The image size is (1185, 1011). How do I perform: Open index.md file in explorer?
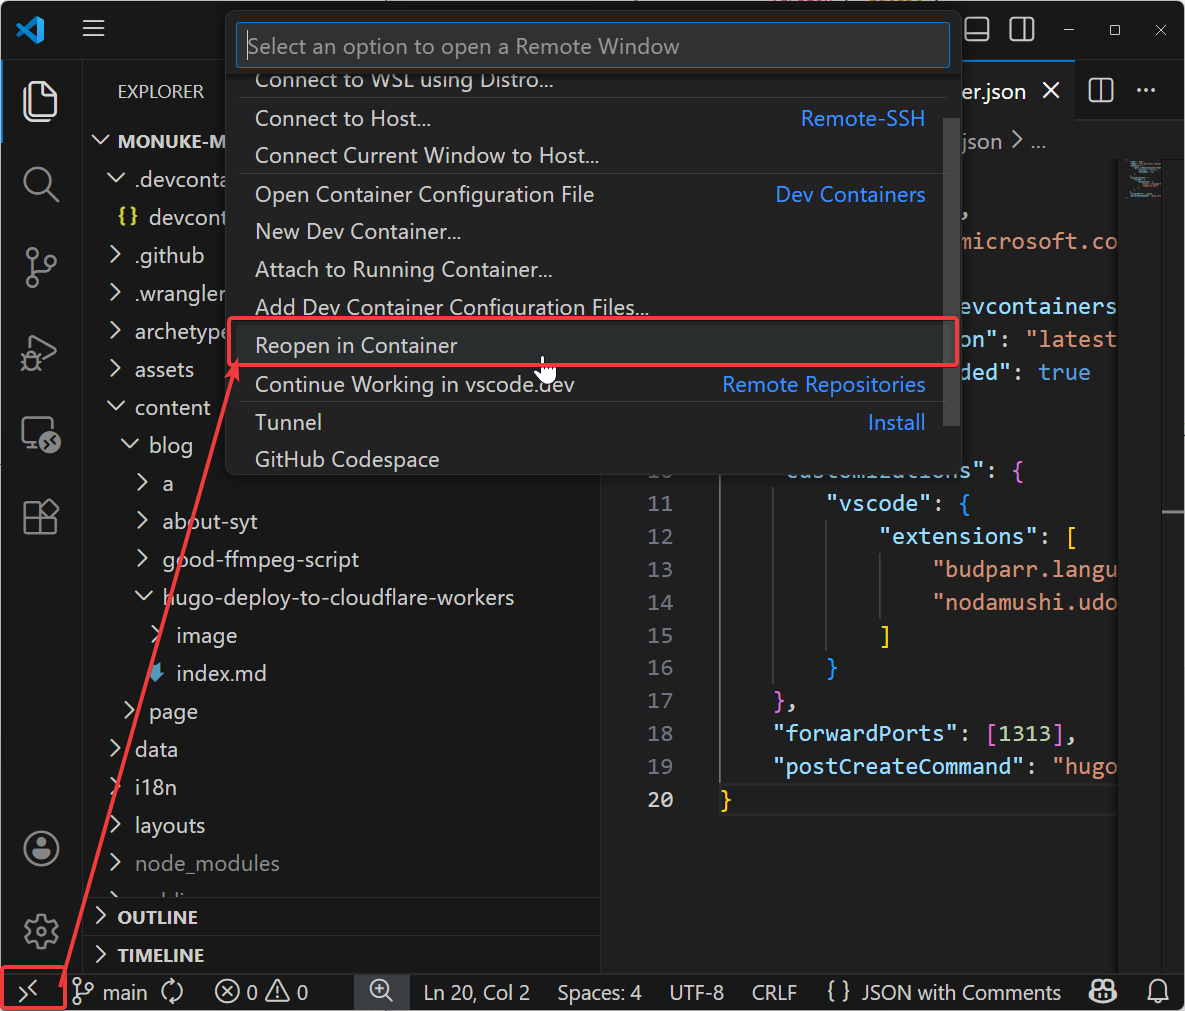tap(221, 673)
